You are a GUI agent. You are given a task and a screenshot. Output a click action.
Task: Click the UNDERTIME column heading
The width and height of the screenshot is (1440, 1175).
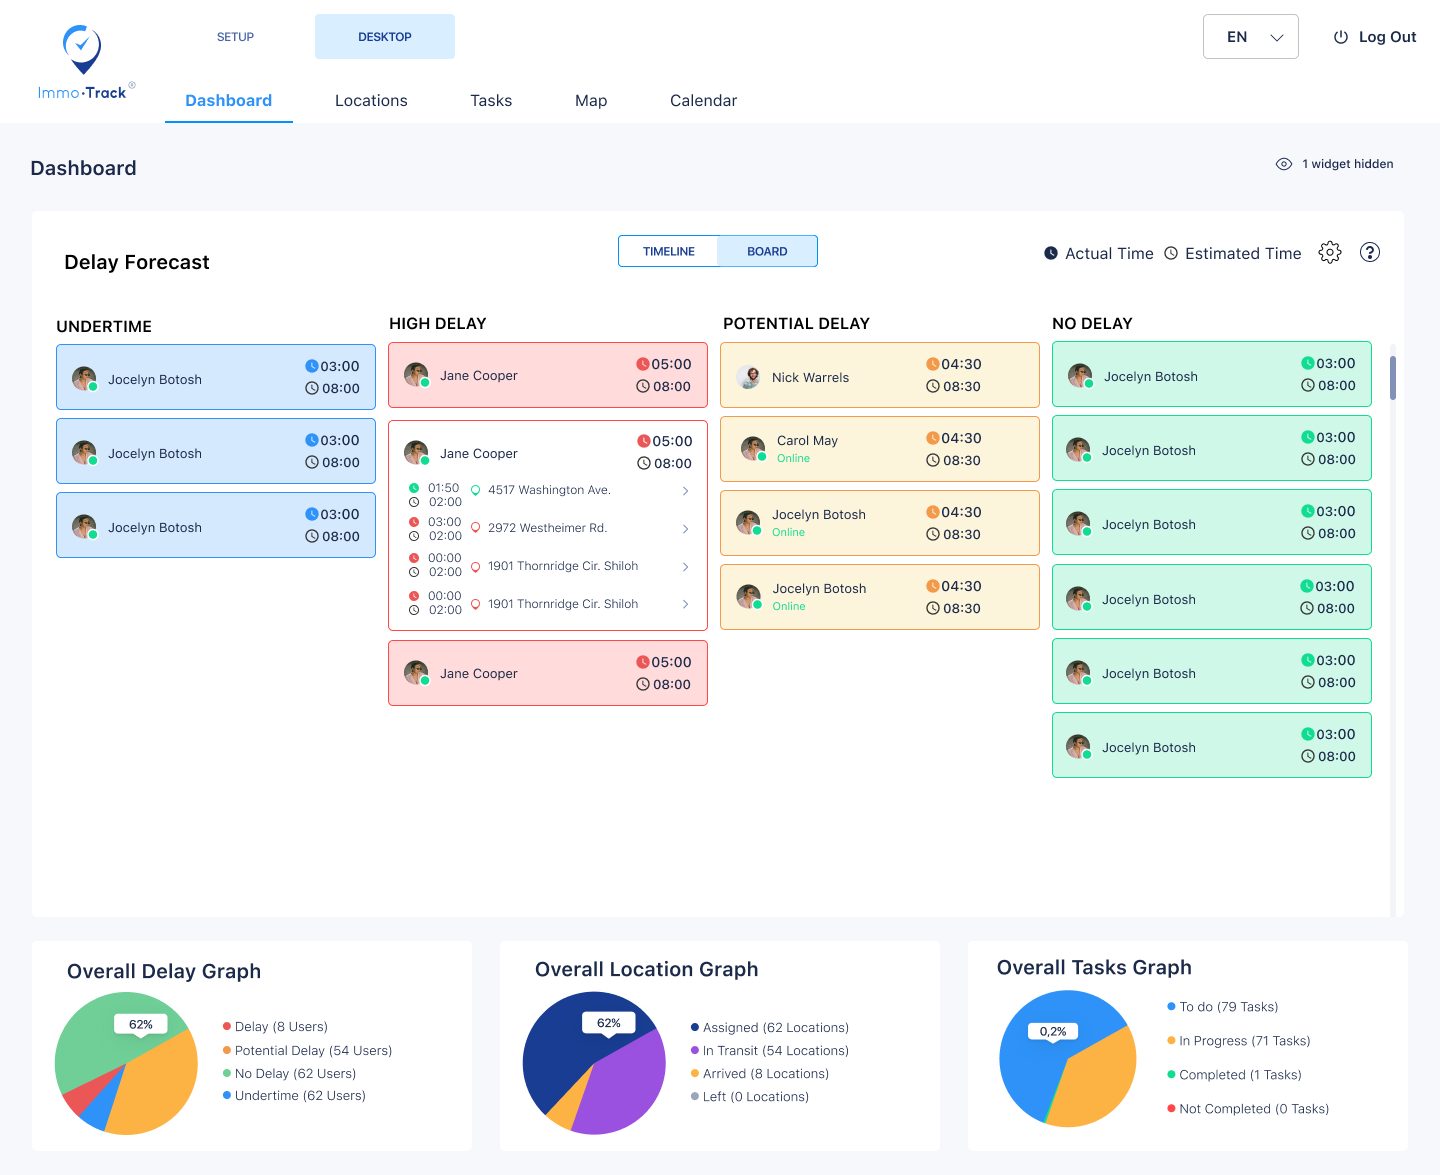pyautogui.click(x=104, y=326)
